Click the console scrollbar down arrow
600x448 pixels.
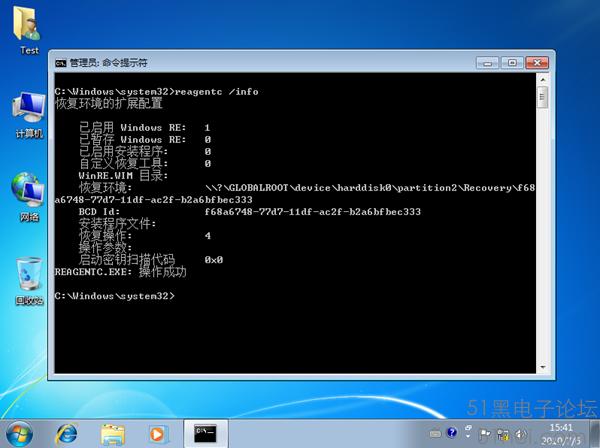pyautogui.click(x=543, y=367)
